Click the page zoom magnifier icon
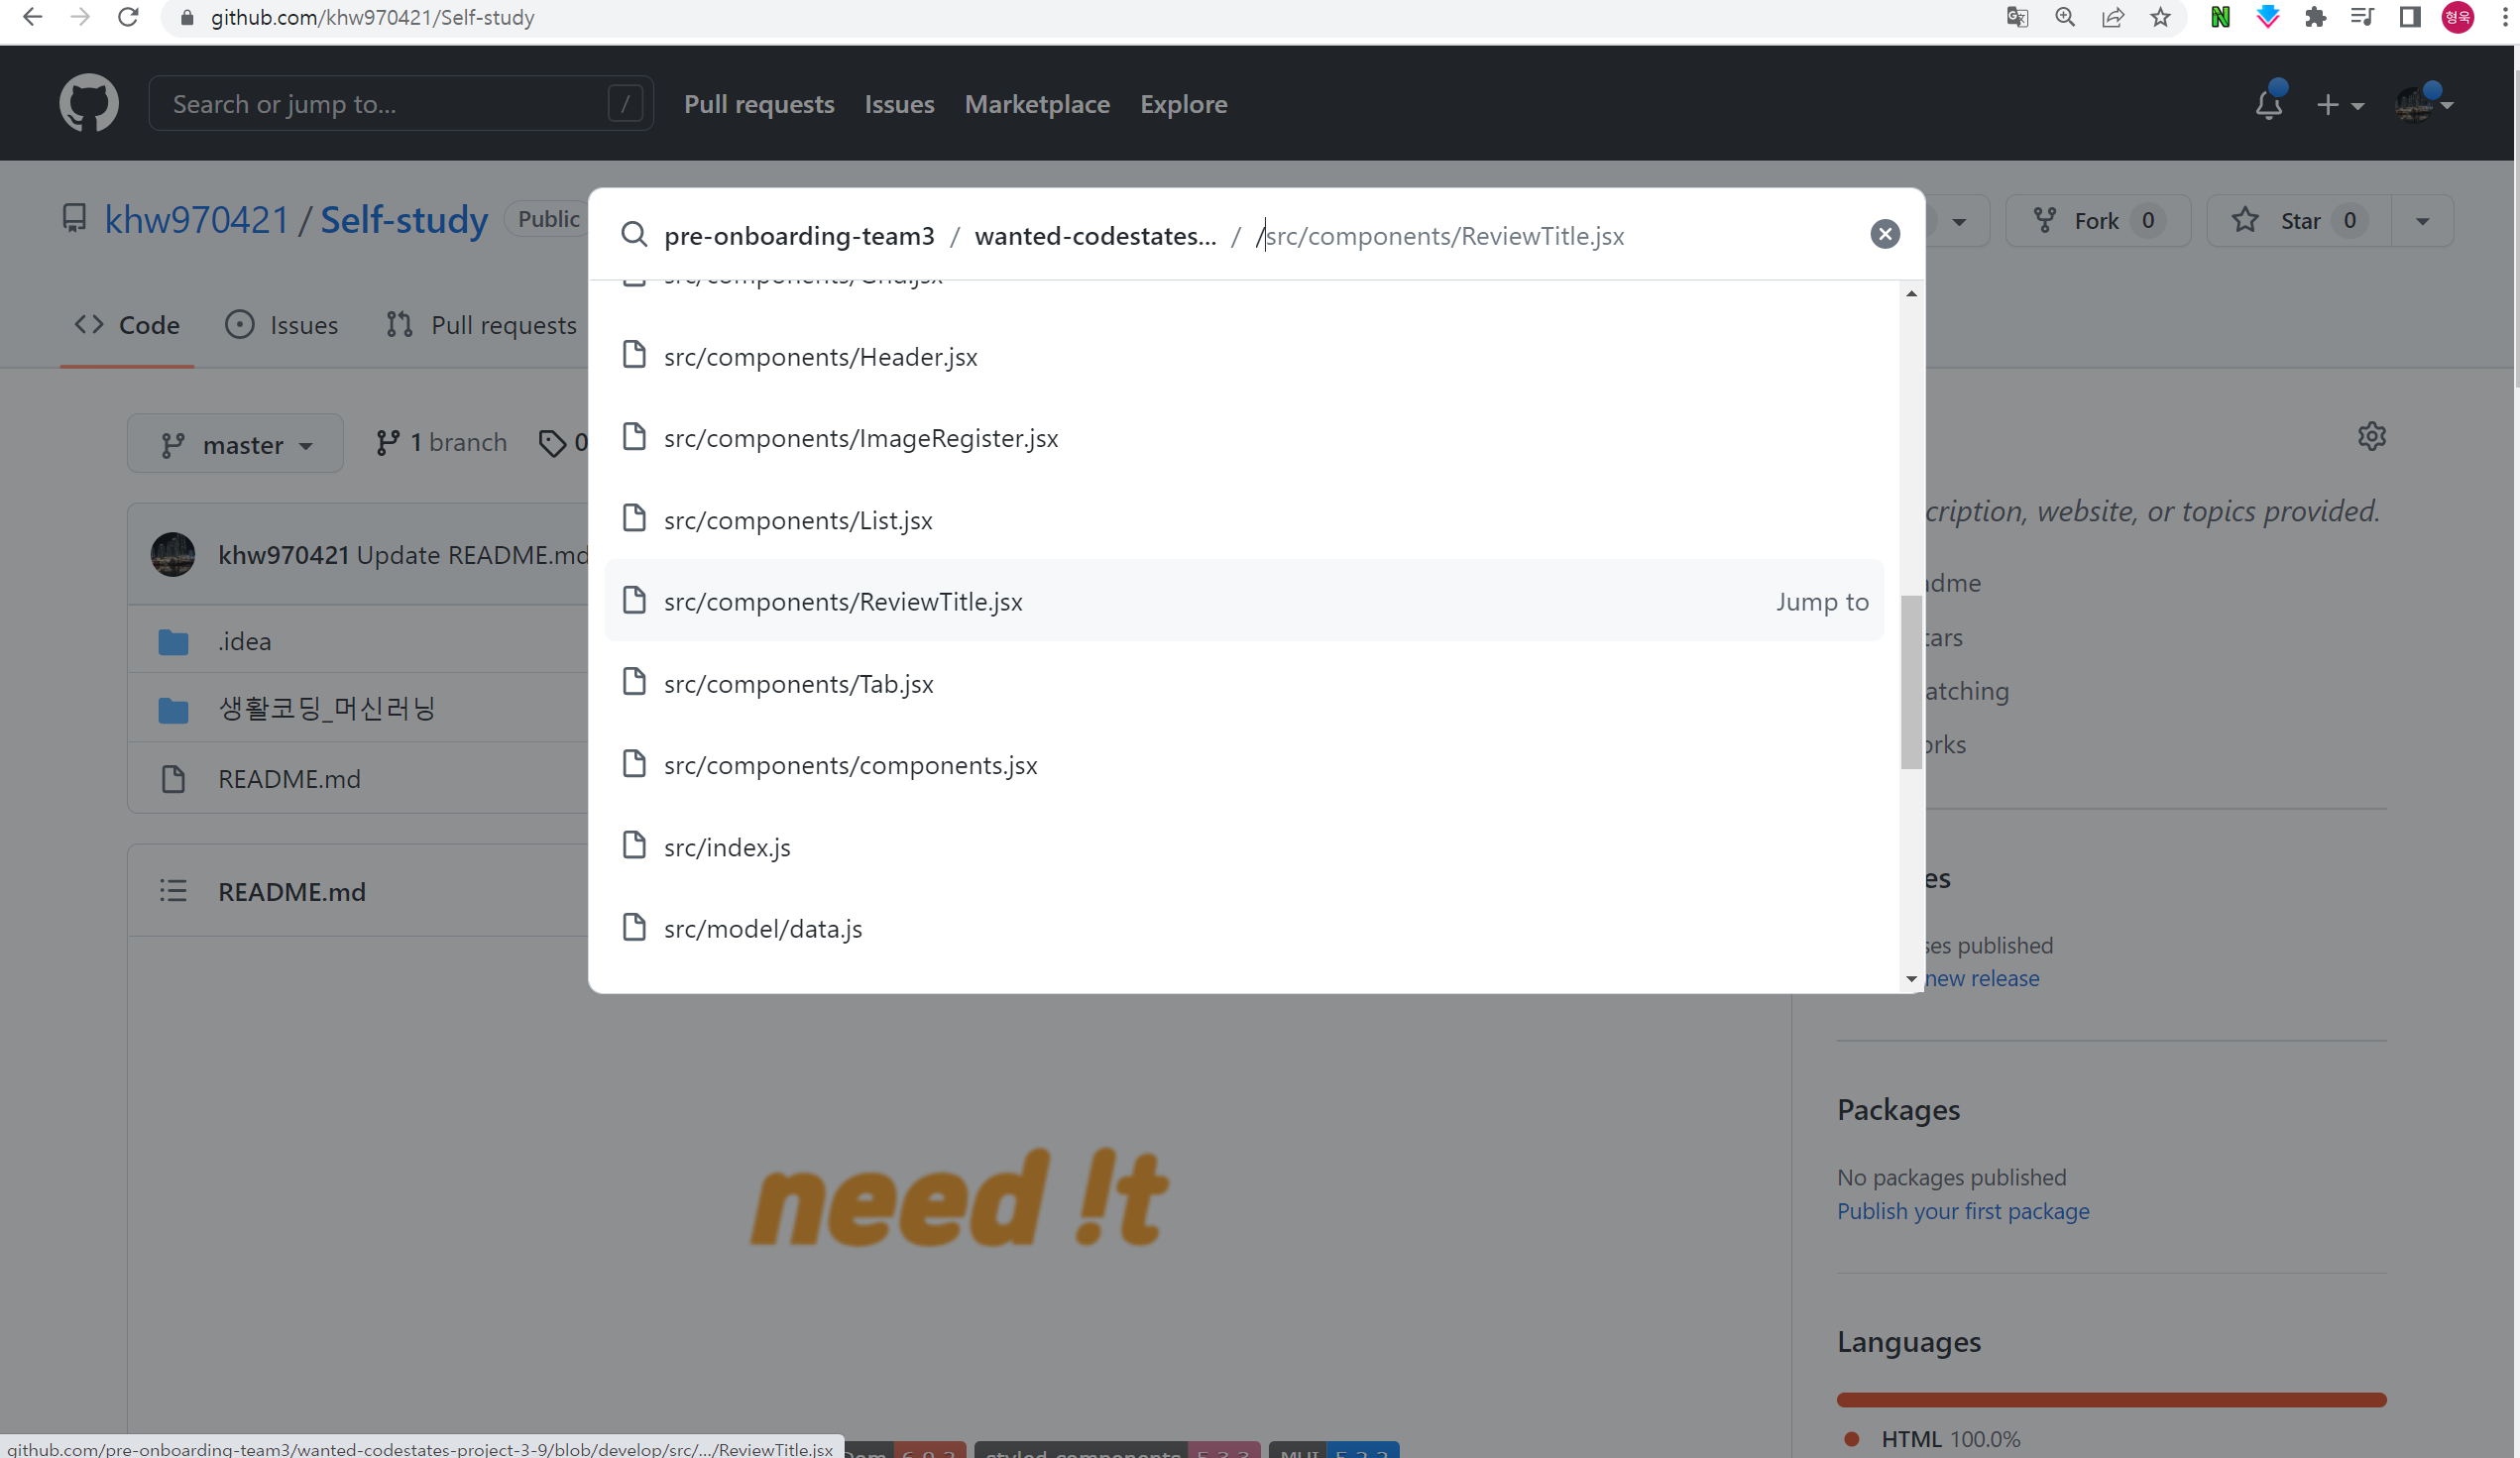Image resolution: width=2520 pixels, height=1458 pixels. (2064, 17)
